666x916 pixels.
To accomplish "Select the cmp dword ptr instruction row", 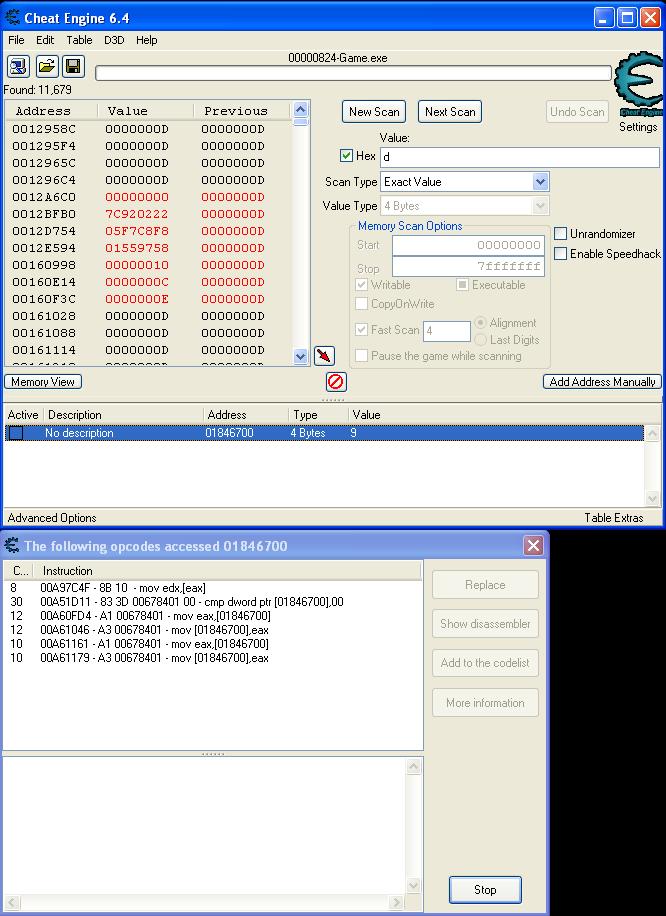I will [192, 602].
